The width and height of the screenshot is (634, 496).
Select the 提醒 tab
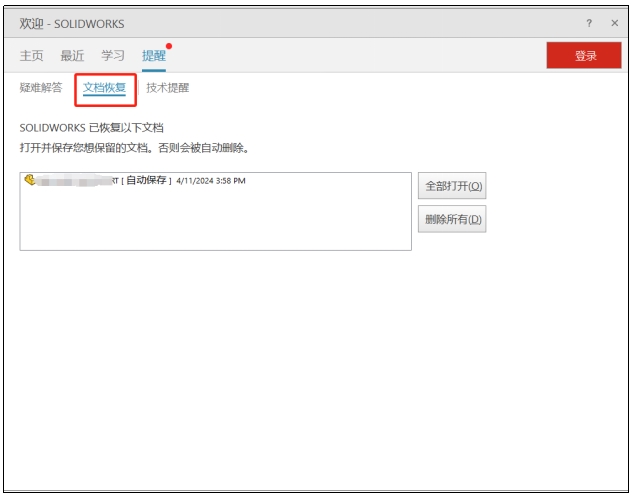[x=154, y=55]
